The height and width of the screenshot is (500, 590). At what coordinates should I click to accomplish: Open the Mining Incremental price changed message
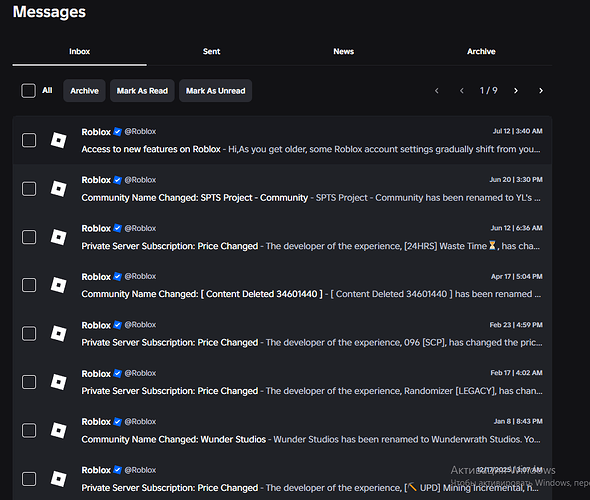(282, 478)
